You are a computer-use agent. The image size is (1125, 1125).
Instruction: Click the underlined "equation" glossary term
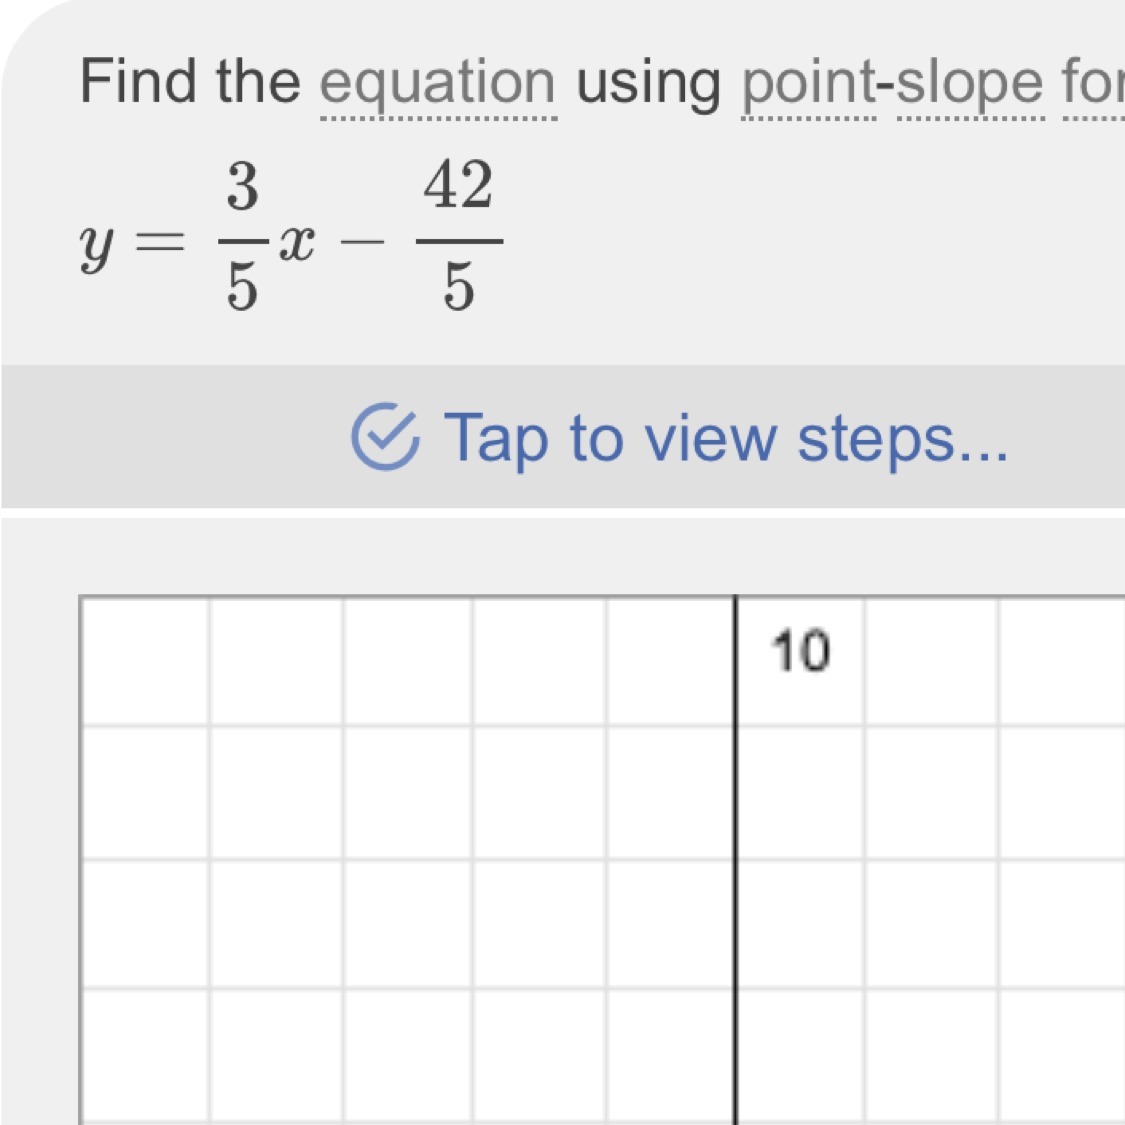coord(437,83)
